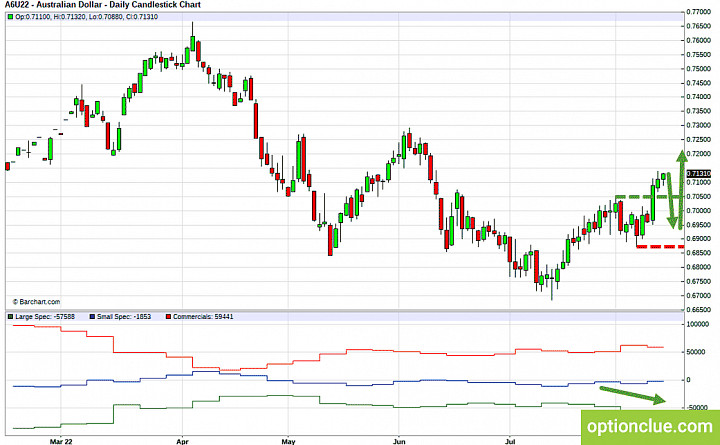Click the Jun date axis label

pyautogui.click(x=399, y=441)
